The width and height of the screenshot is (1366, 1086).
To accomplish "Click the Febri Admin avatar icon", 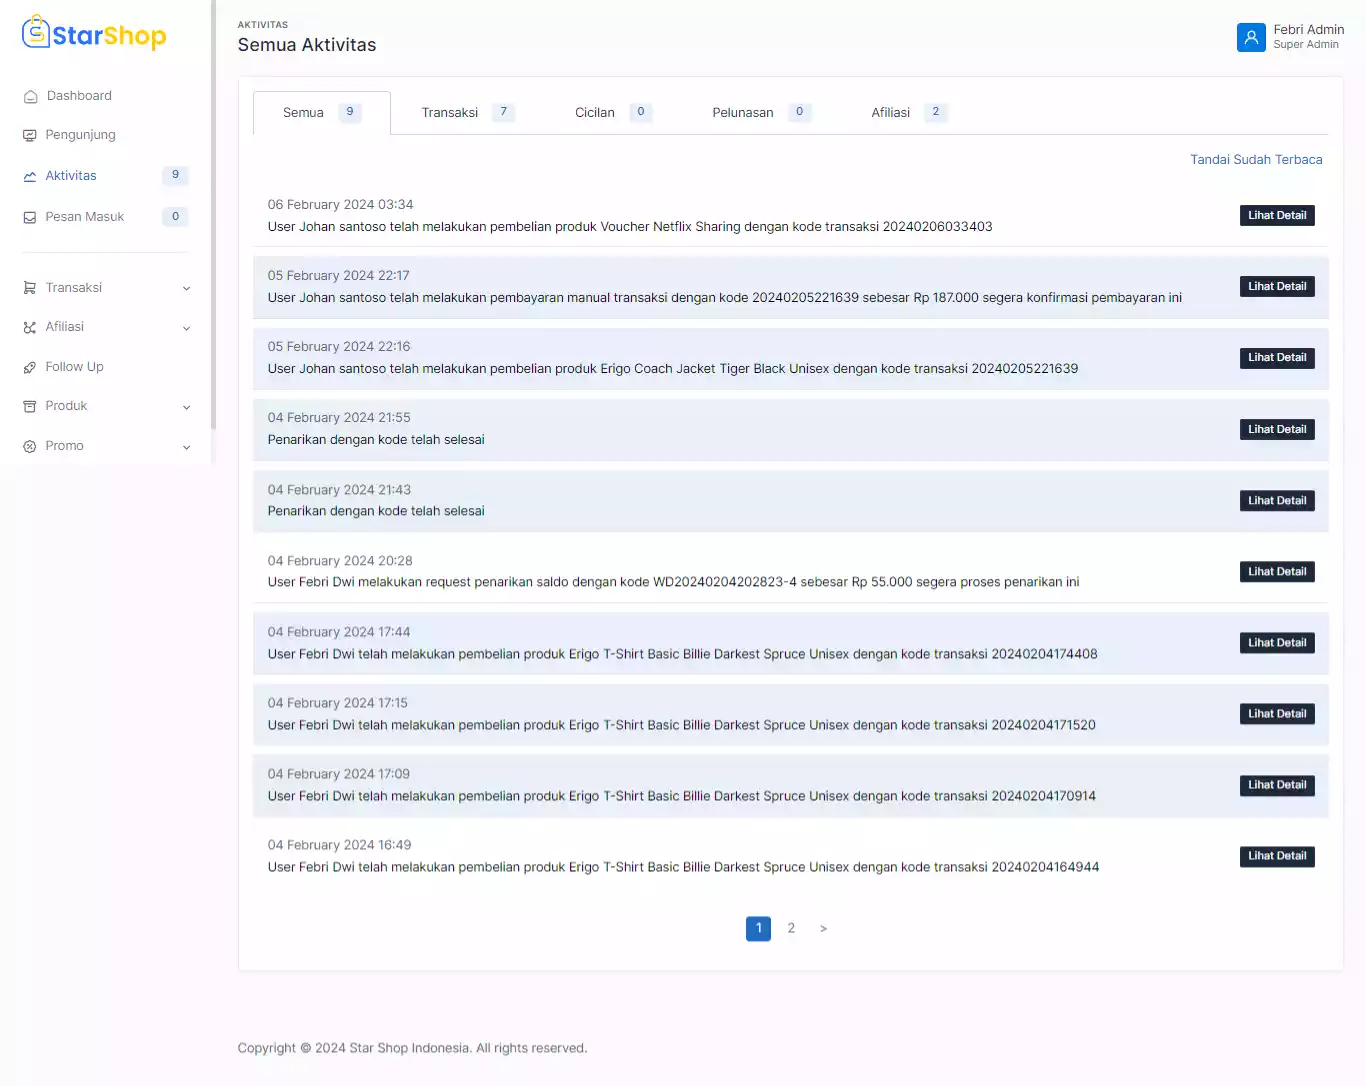I will [x=1250, y=37].
